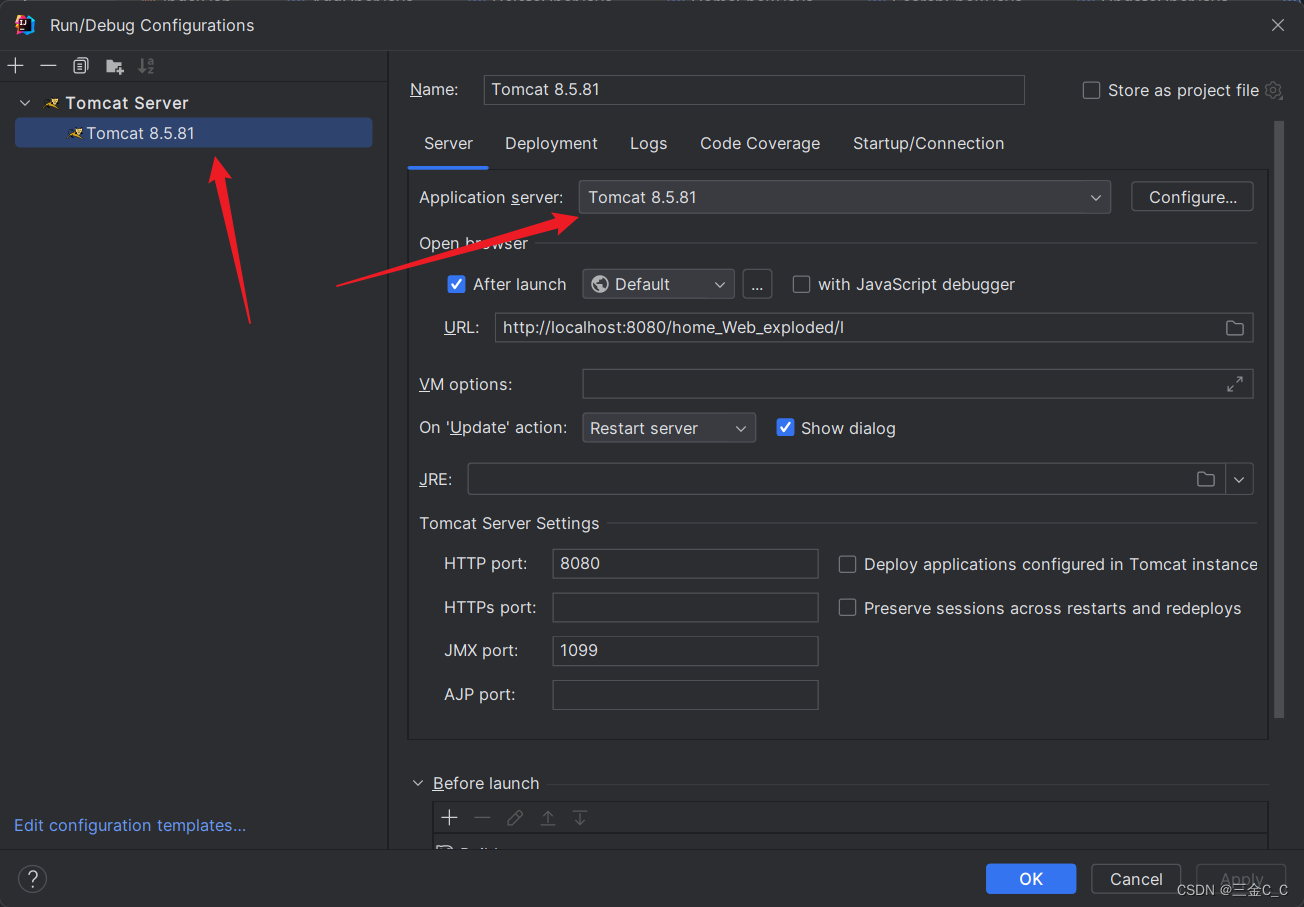Image resolution: width=1304 pixels, height=907 pixels.
Task: Switch to the Code Coverage tab
Action: tap(760, 144)
